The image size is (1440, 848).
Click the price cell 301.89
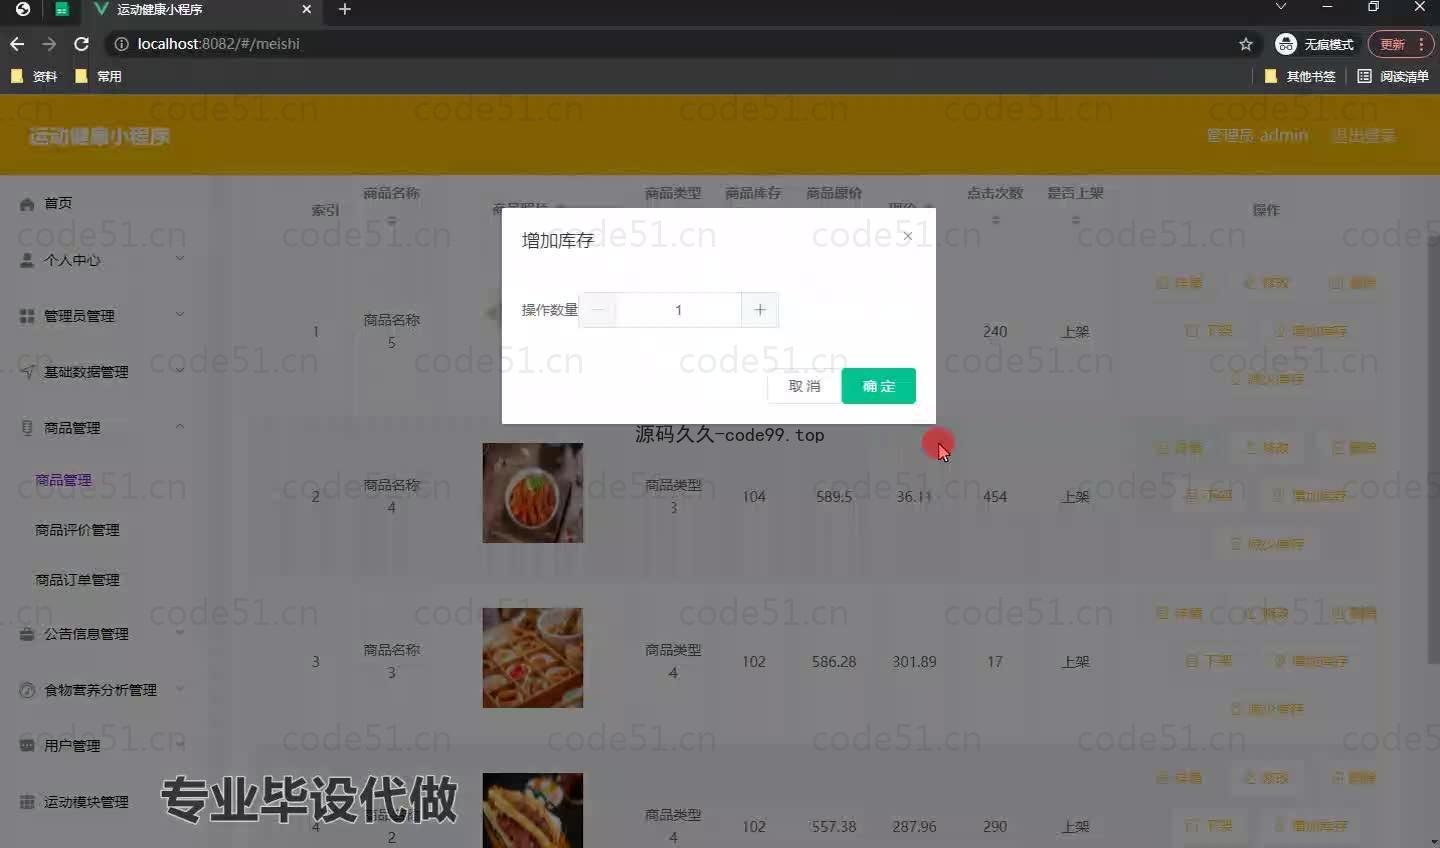pos(914,661)
